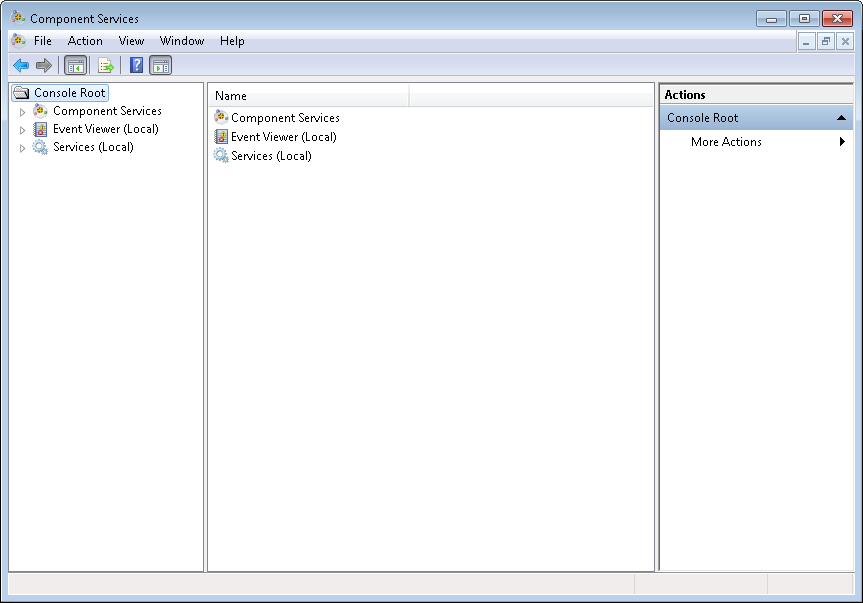The image size is (863, 603).
Task: Open the More Actions submenu arrow
Action: (x=842, y=141)
